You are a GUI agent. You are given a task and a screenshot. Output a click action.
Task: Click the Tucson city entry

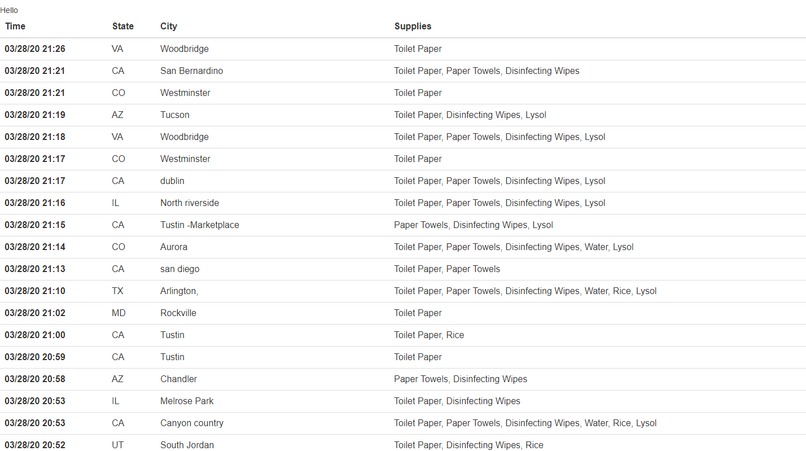[175, 115]
